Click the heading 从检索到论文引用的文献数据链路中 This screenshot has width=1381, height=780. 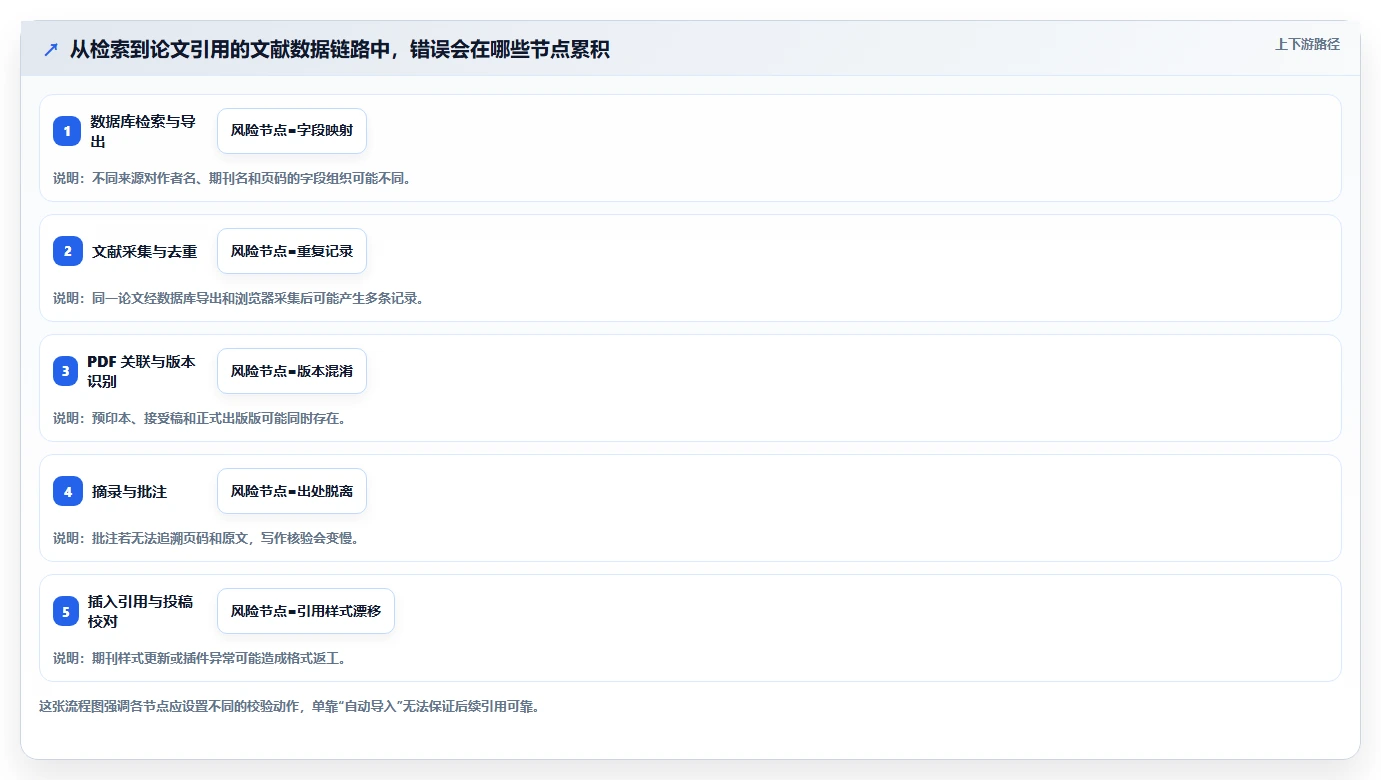340,50
